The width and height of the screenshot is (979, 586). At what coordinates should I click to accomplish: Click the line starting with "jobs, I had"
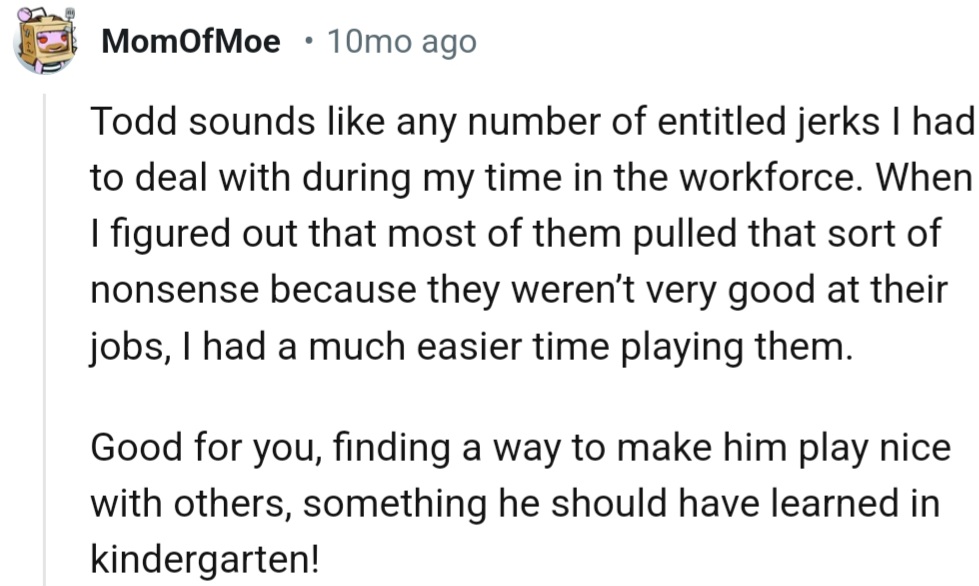(x=470, y=347)
